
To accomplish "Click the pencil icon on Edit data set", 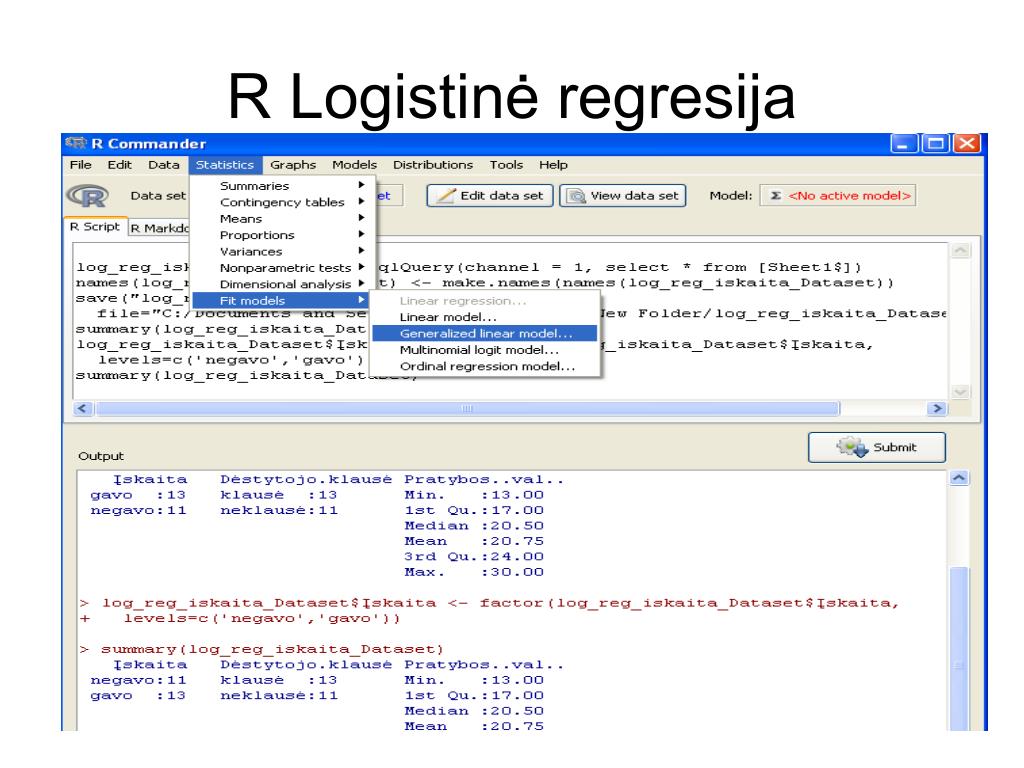I will point(445,196).
